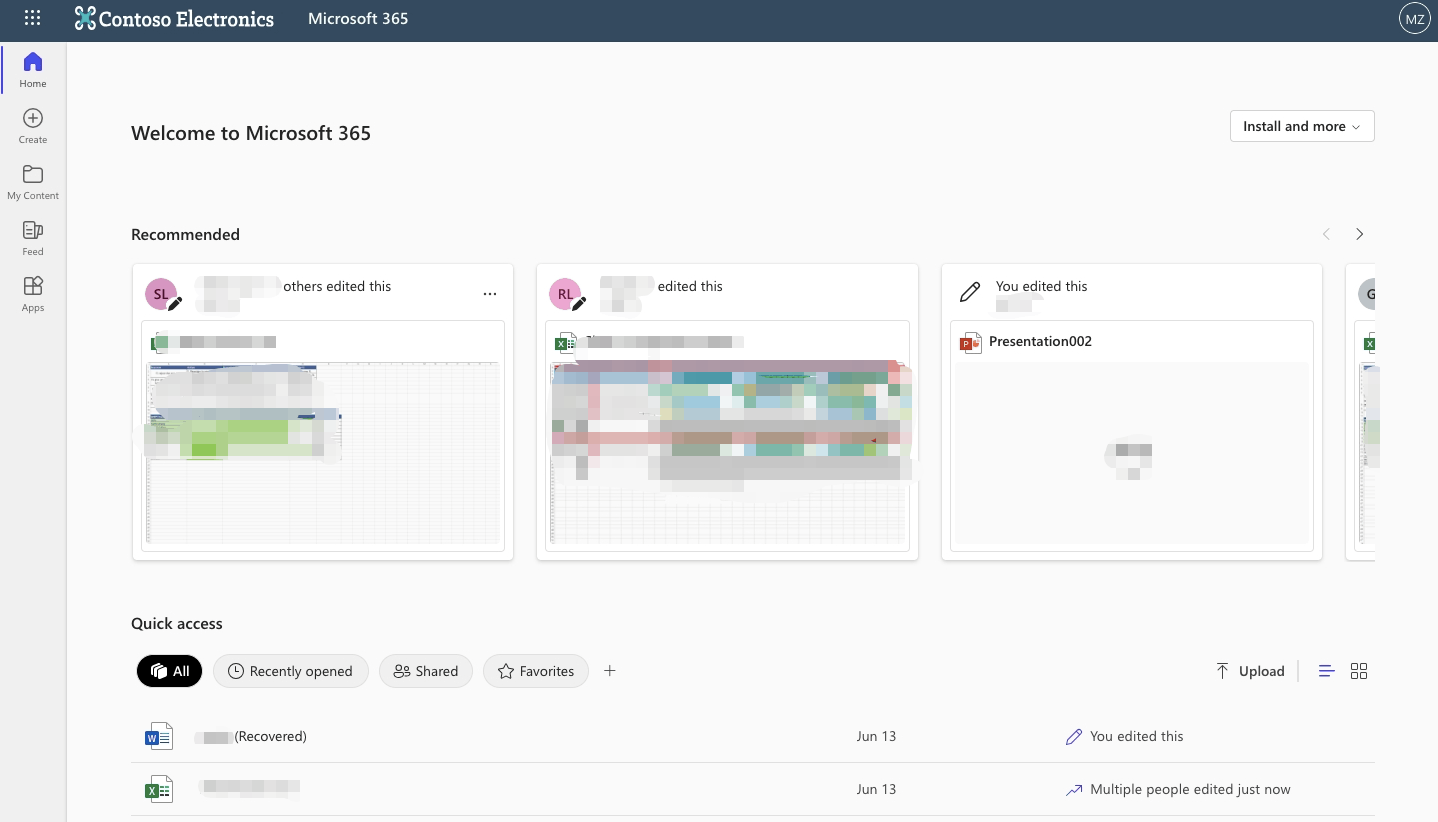This screenshot has height=822, width=1438.
Task: Click the PowerPoint icon beside Presentation002
Action: tap(970, 342)
